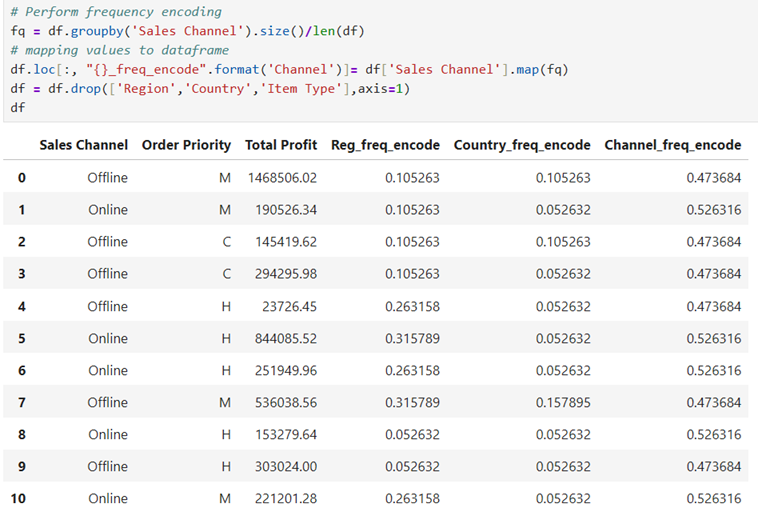Place cursor in the df.drop code line
This screenshot has height=520, width=759.
point(210,89)
